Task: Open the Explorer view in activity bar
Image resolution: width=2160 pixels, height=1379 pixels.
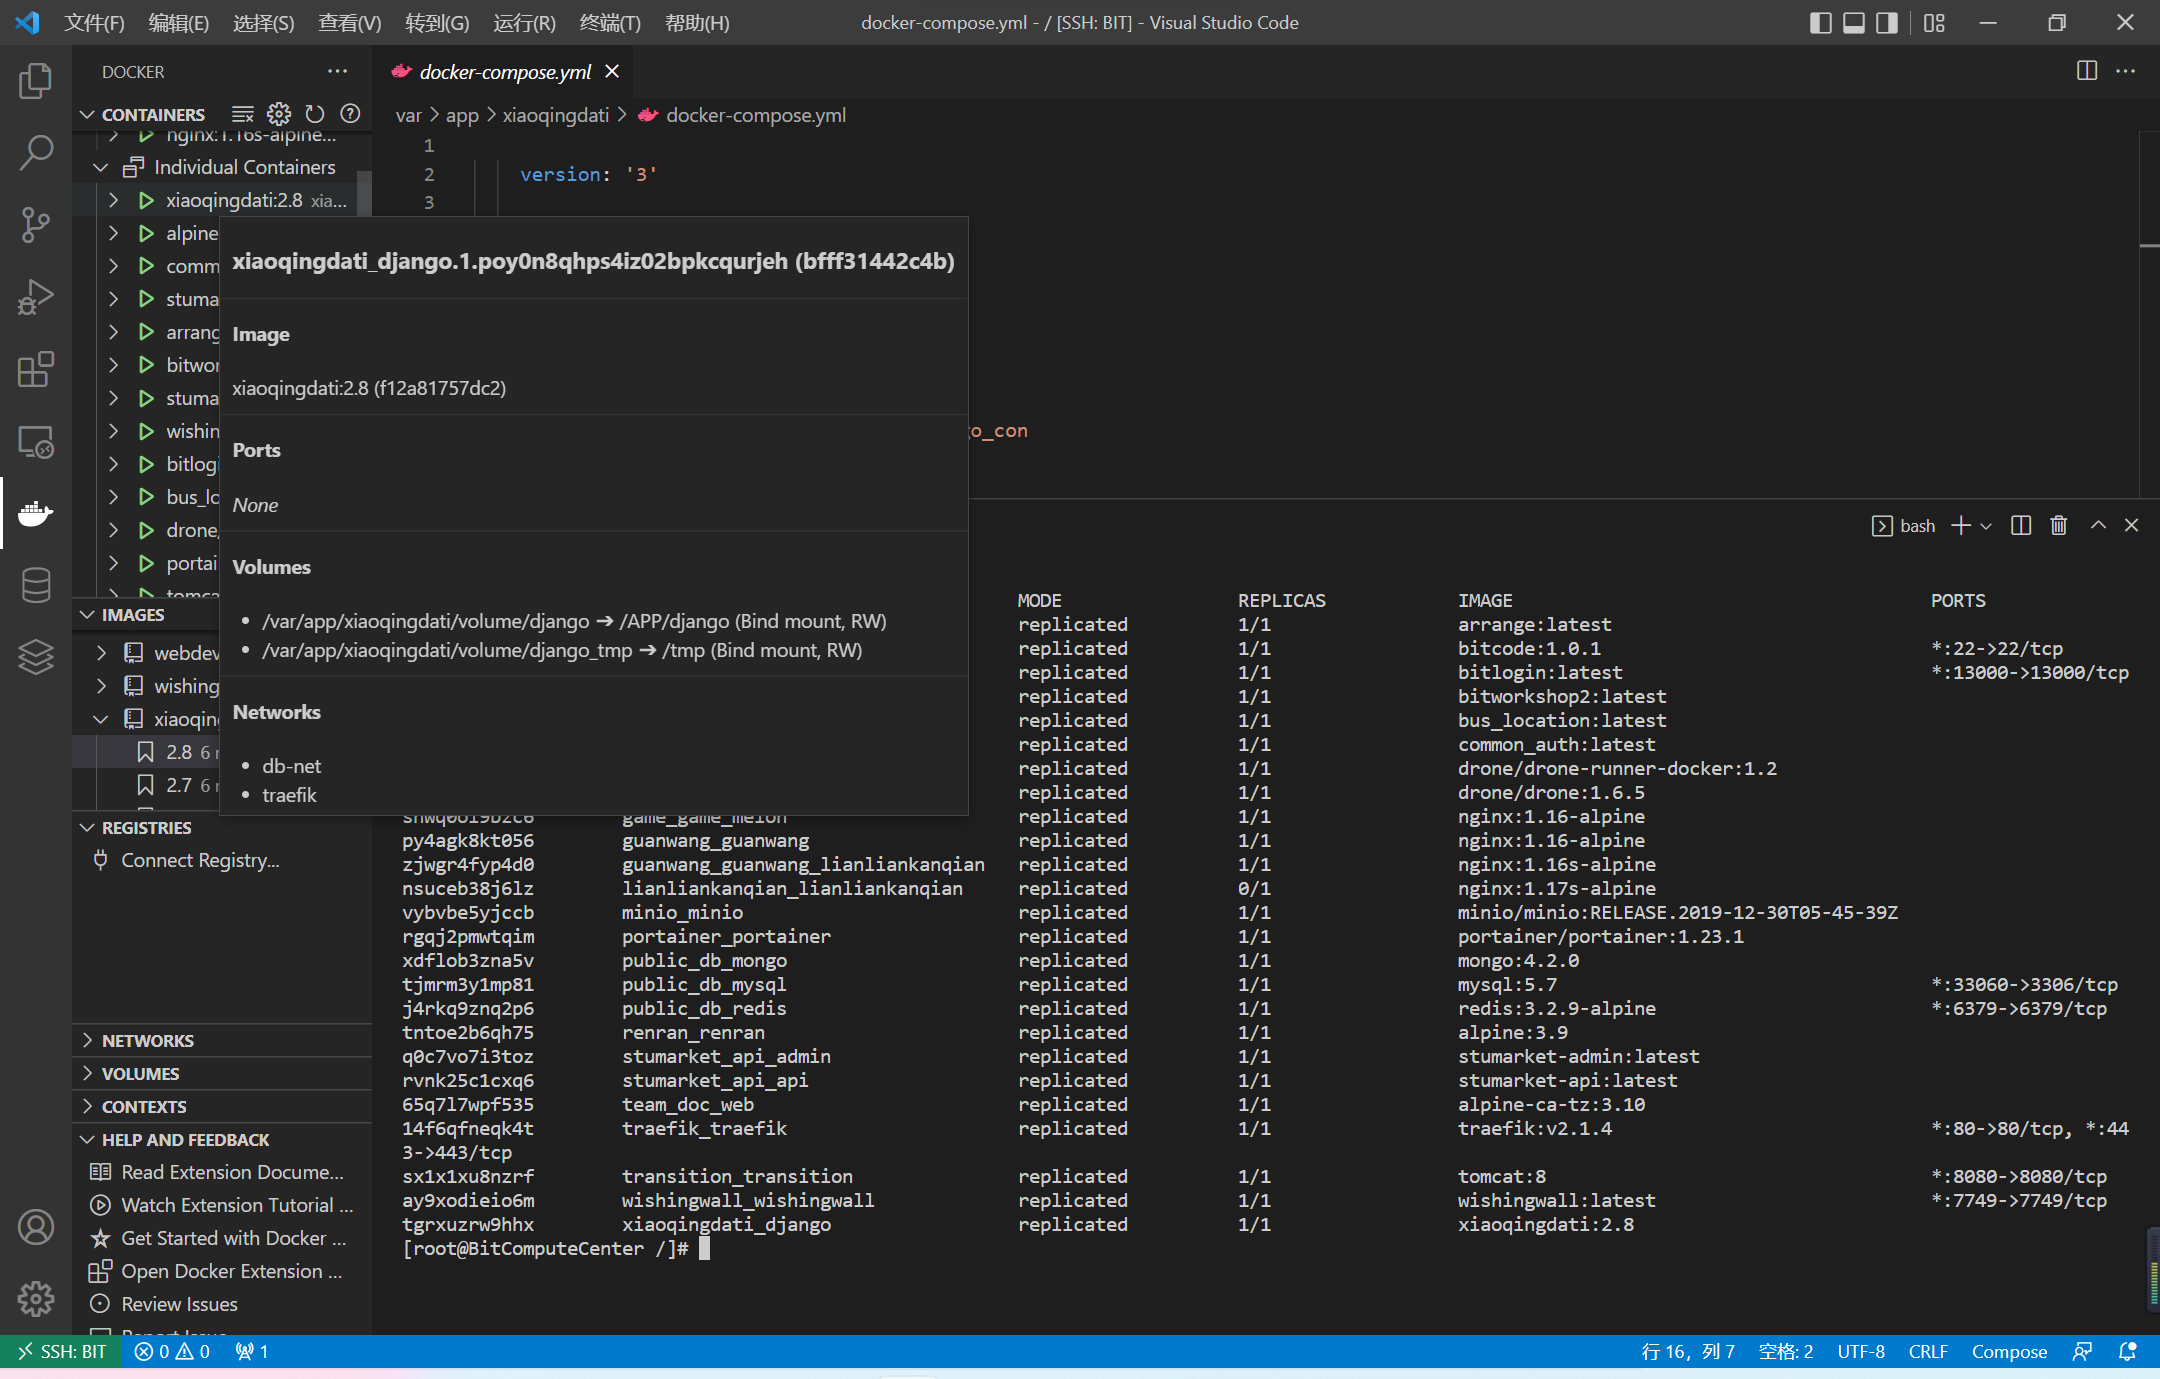Action: tap(36, 81)
